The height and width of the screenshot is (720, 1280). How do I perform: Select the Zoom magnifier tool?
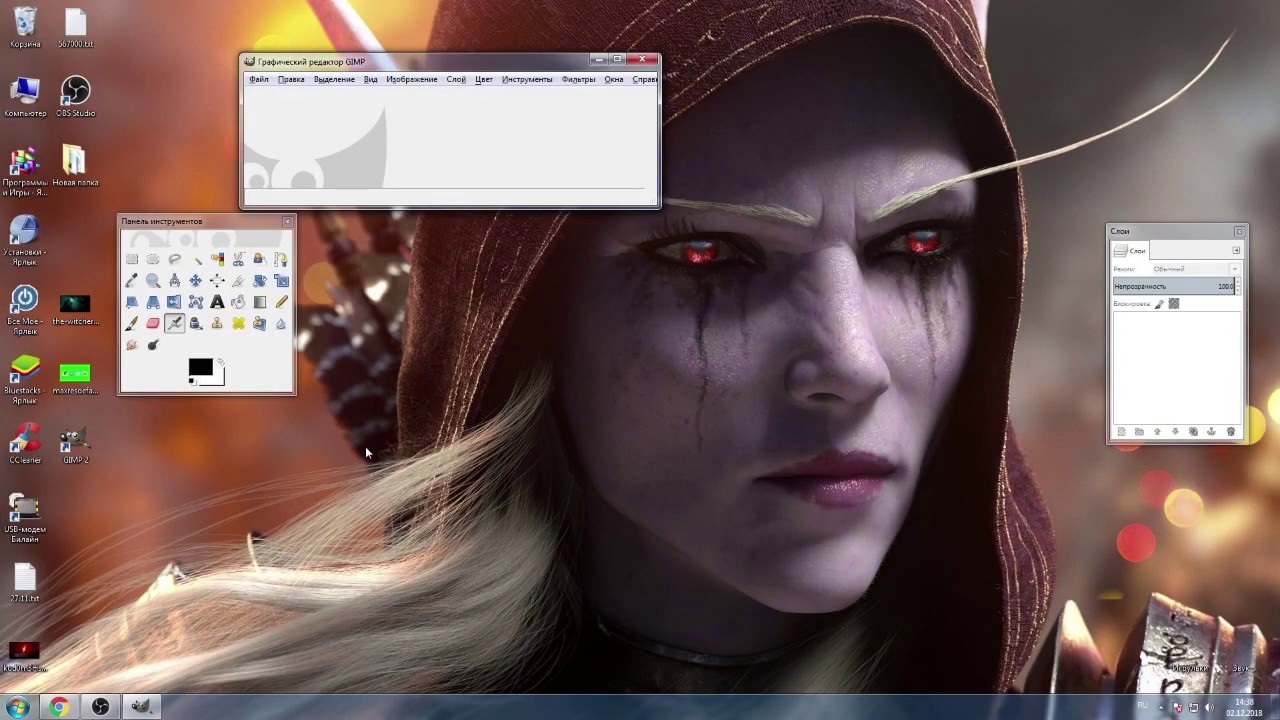tap(153, 281)
